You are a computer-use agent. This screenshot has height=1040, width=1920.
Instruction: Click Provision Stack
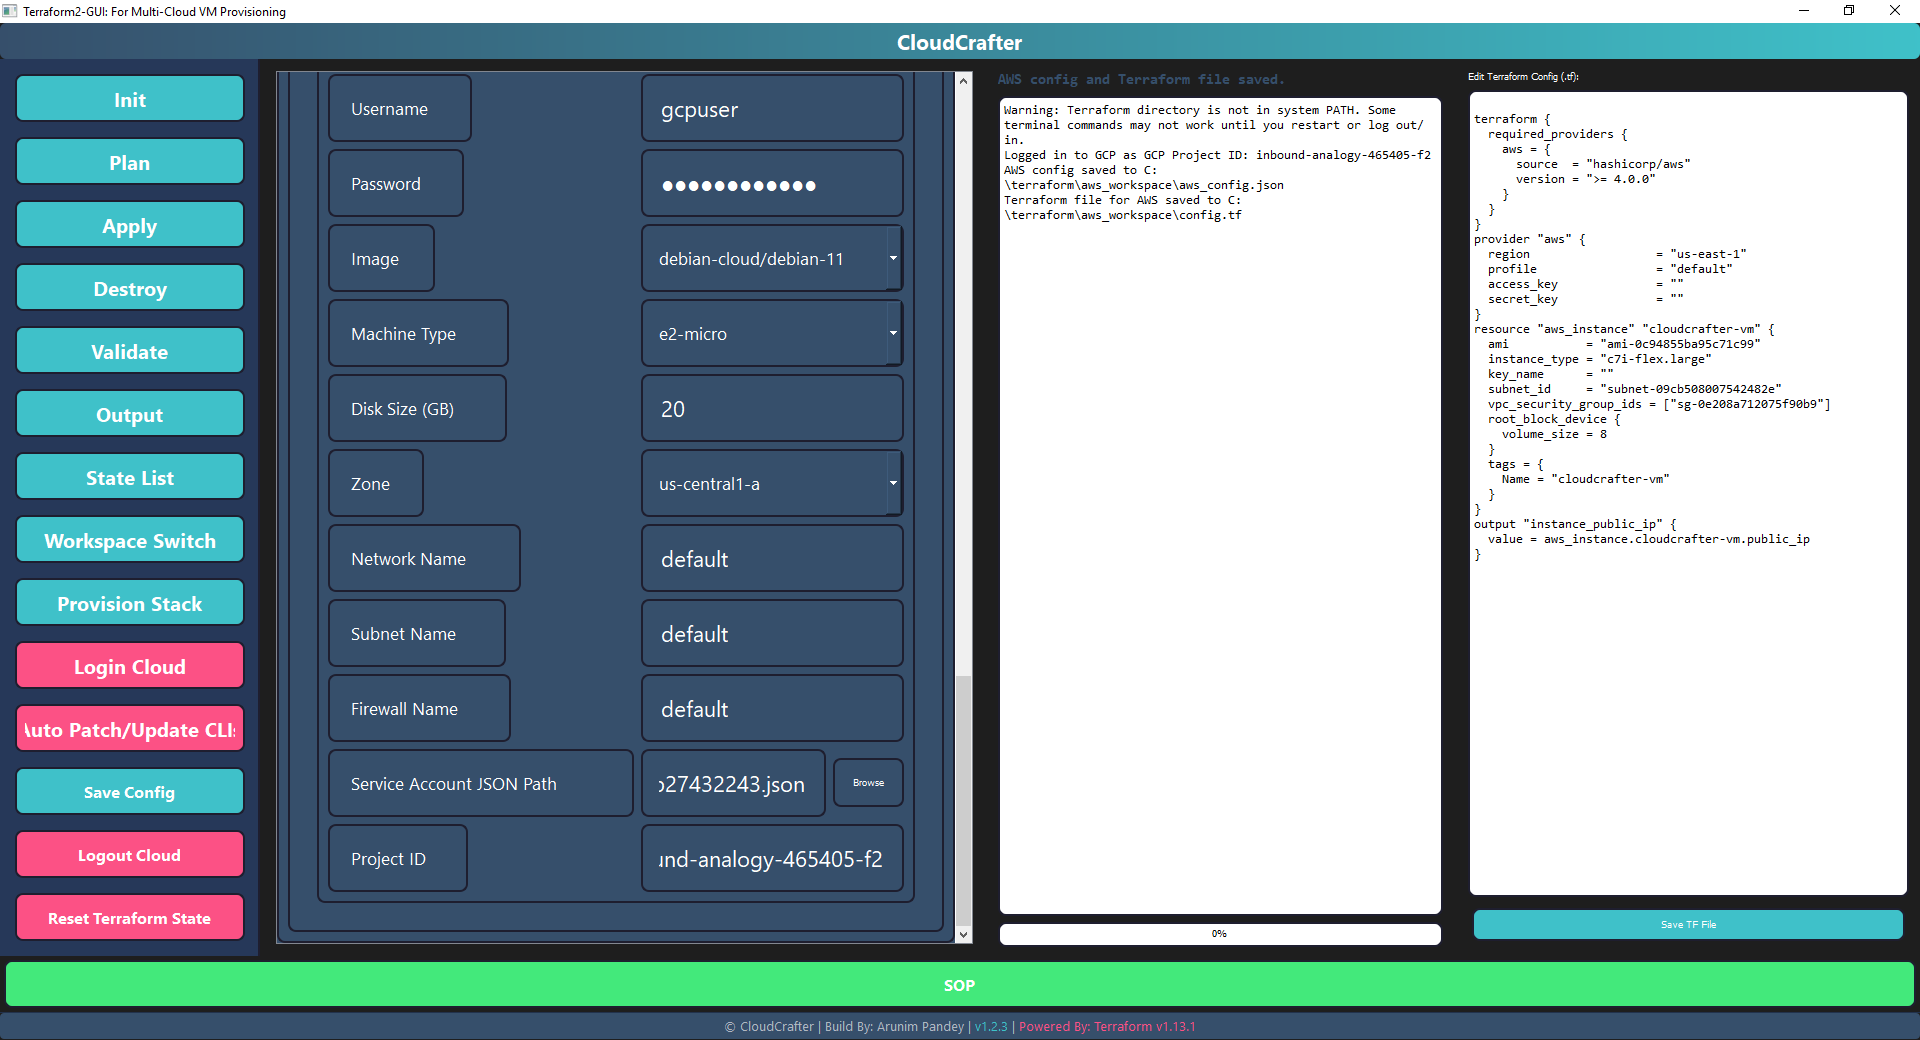(x=129, y=602)
